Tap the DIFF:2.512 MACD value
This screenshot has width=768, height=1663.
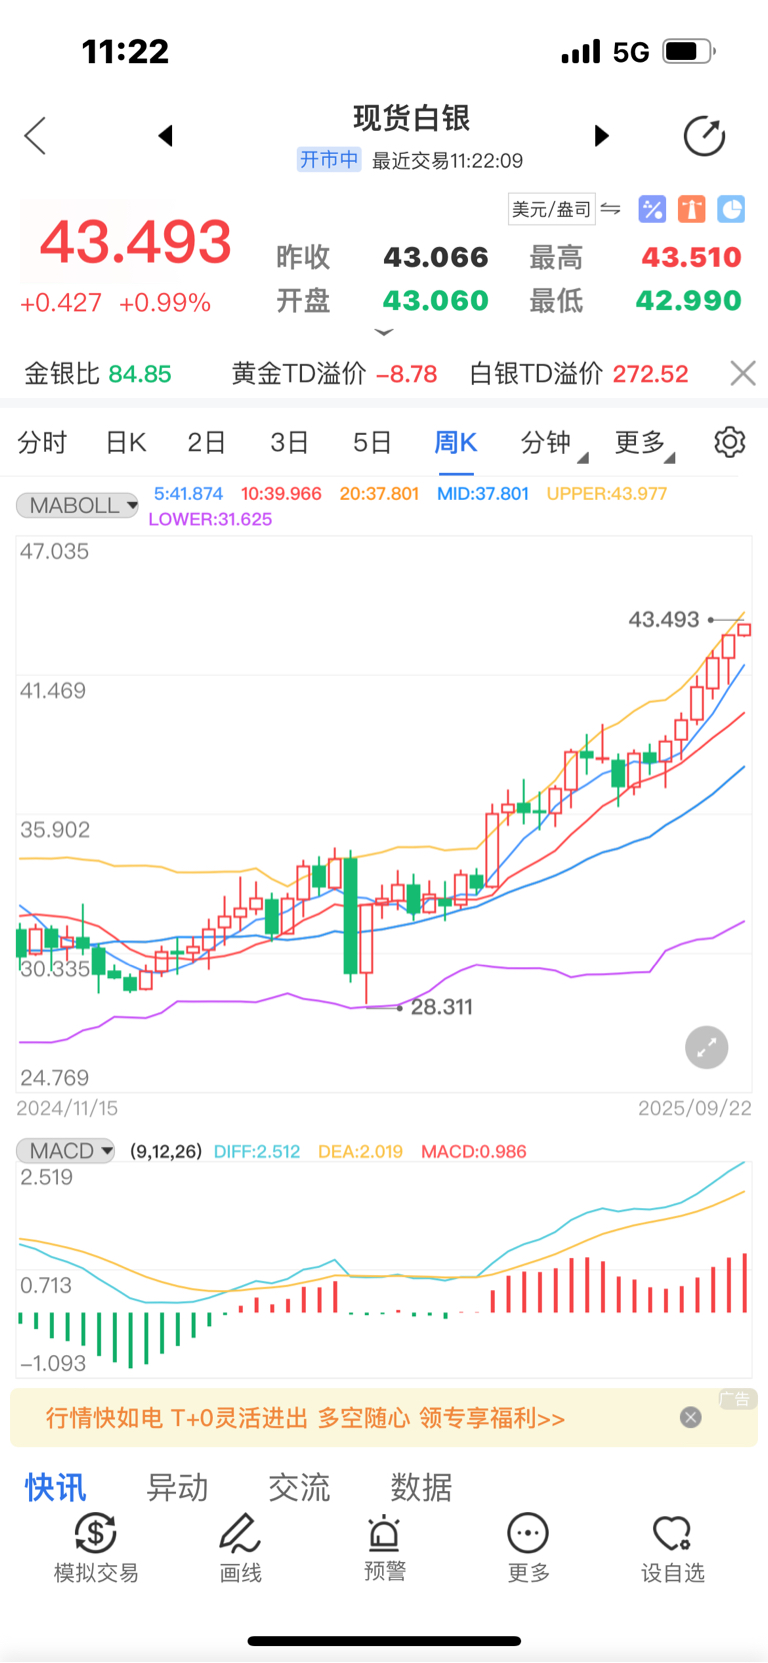click(257, 1151)
